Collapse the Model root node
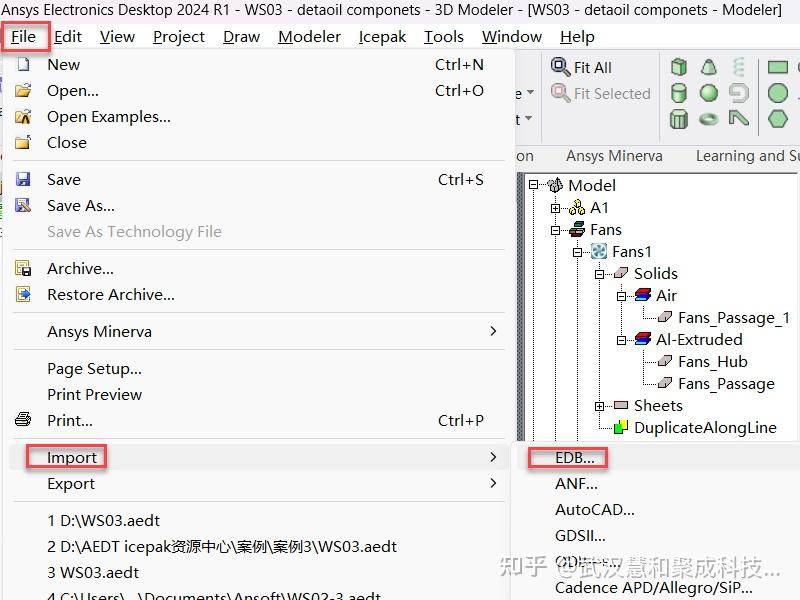Image resolution: width=800 pixels, height=600 pixels. click(534, 185)
